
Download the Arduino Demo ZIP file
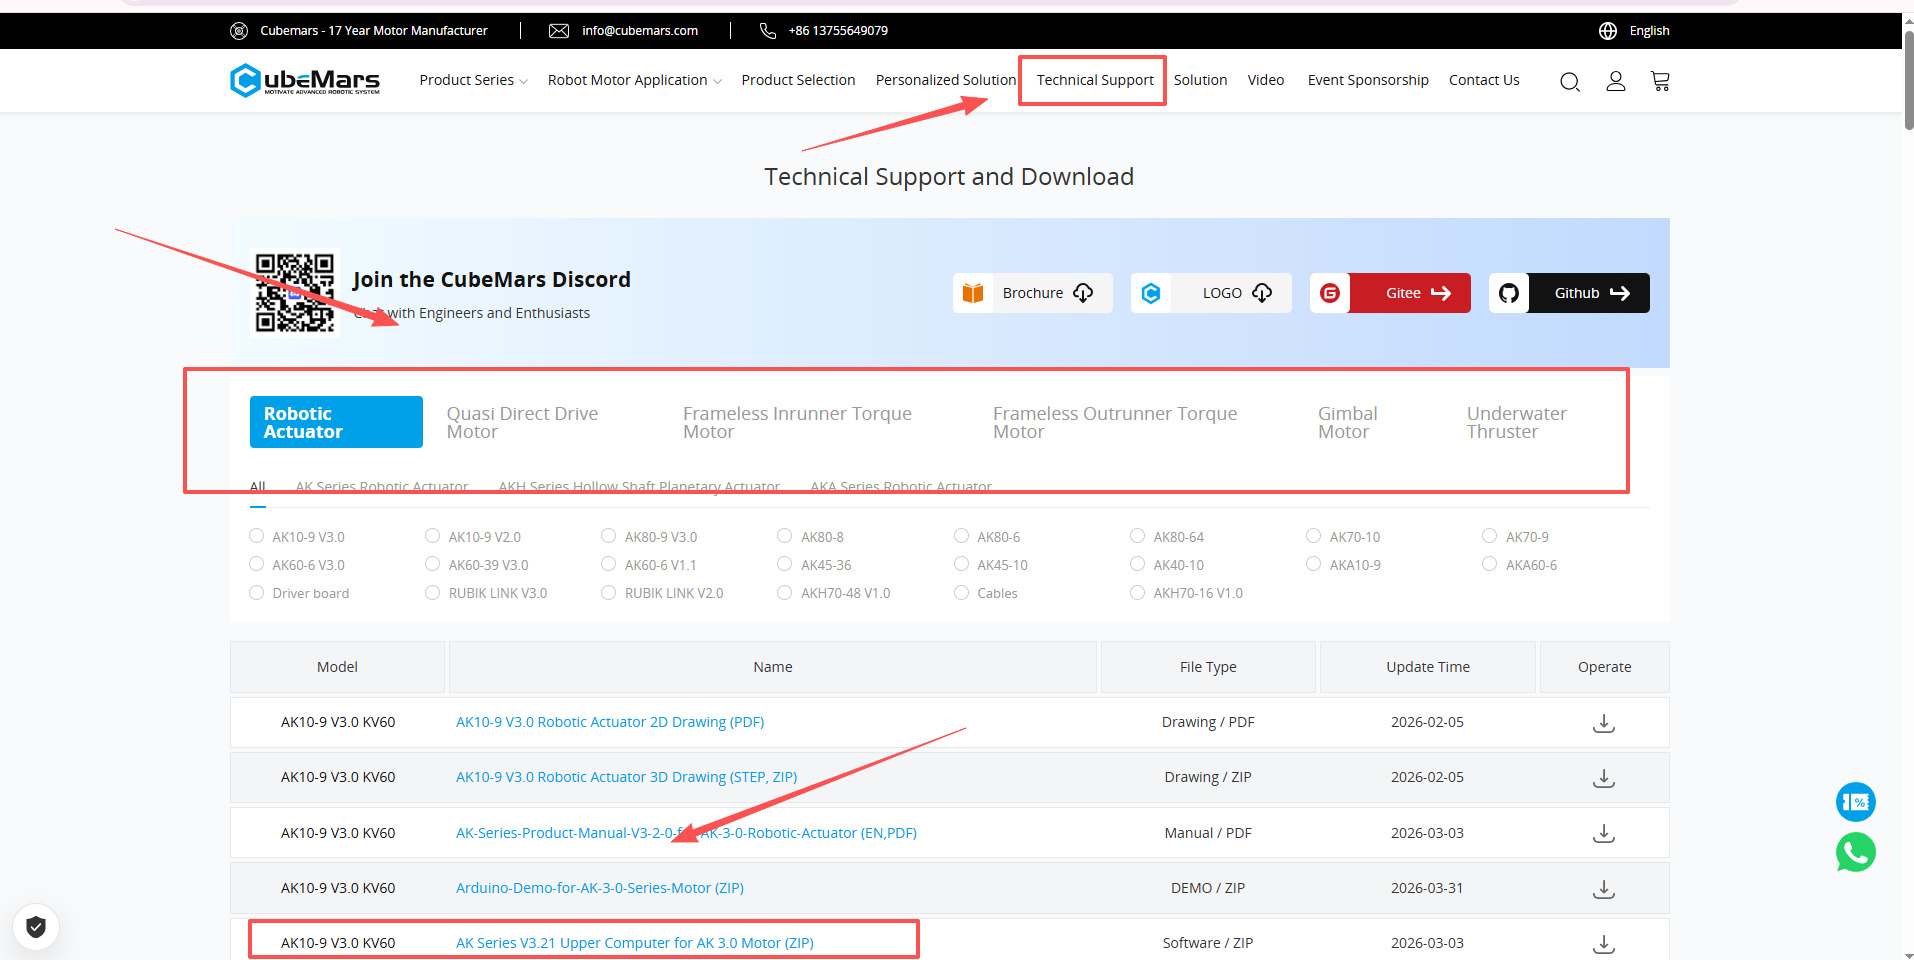1603,888
